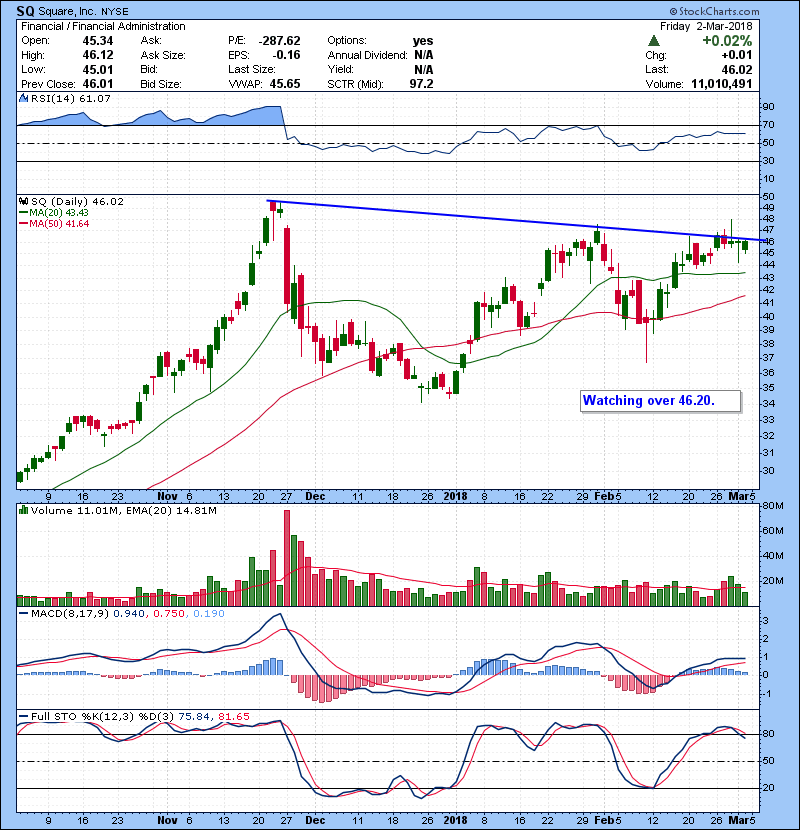
Task: Click the stochastic %K value 75.84
Action: tap(194, 717)
